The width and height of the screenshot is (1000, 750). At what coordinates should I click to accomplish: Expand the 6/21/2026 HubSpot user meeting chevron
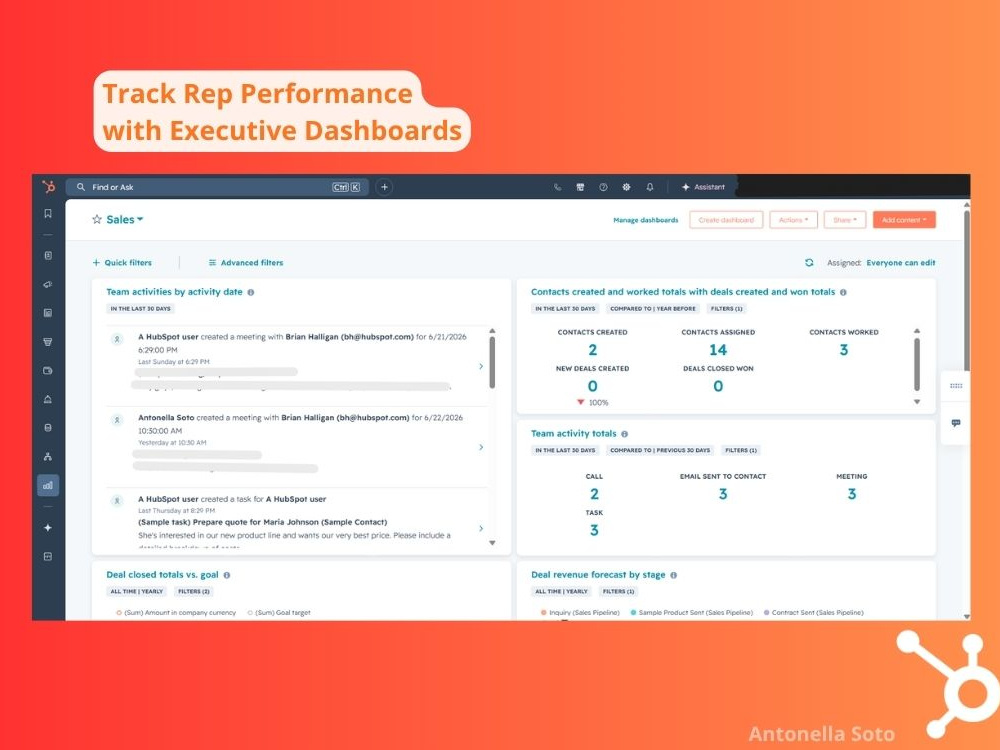(x=481, y=366)
